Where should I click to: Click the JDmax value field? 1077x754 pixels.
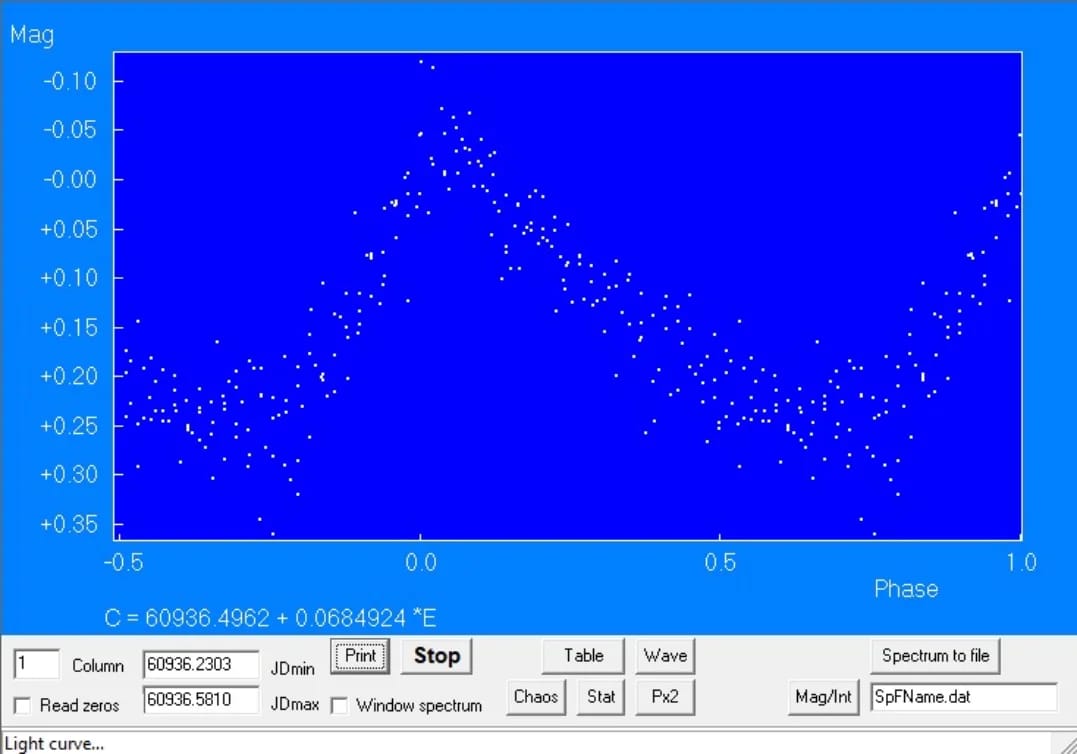click(200, 700)
